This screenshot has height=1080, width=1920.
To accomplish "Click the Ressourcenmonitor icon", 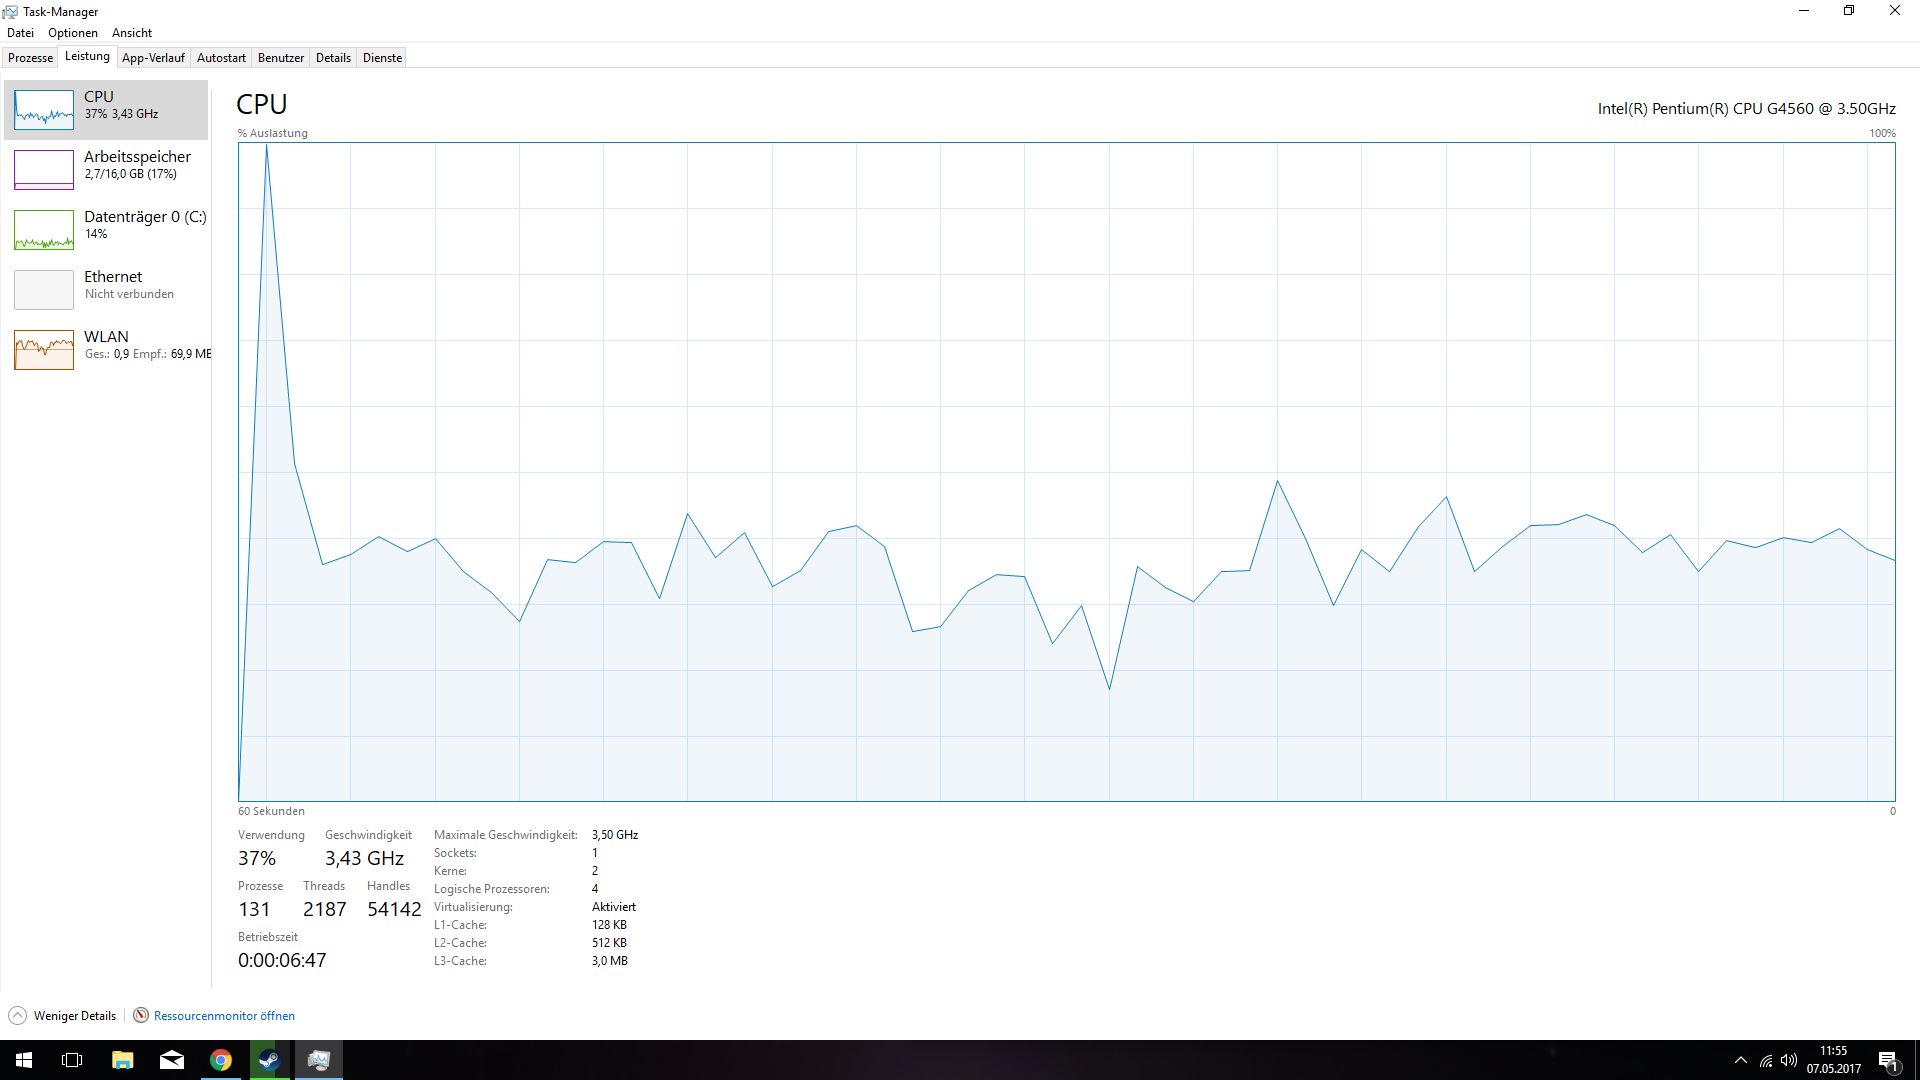I will [x=141, y=1016].
